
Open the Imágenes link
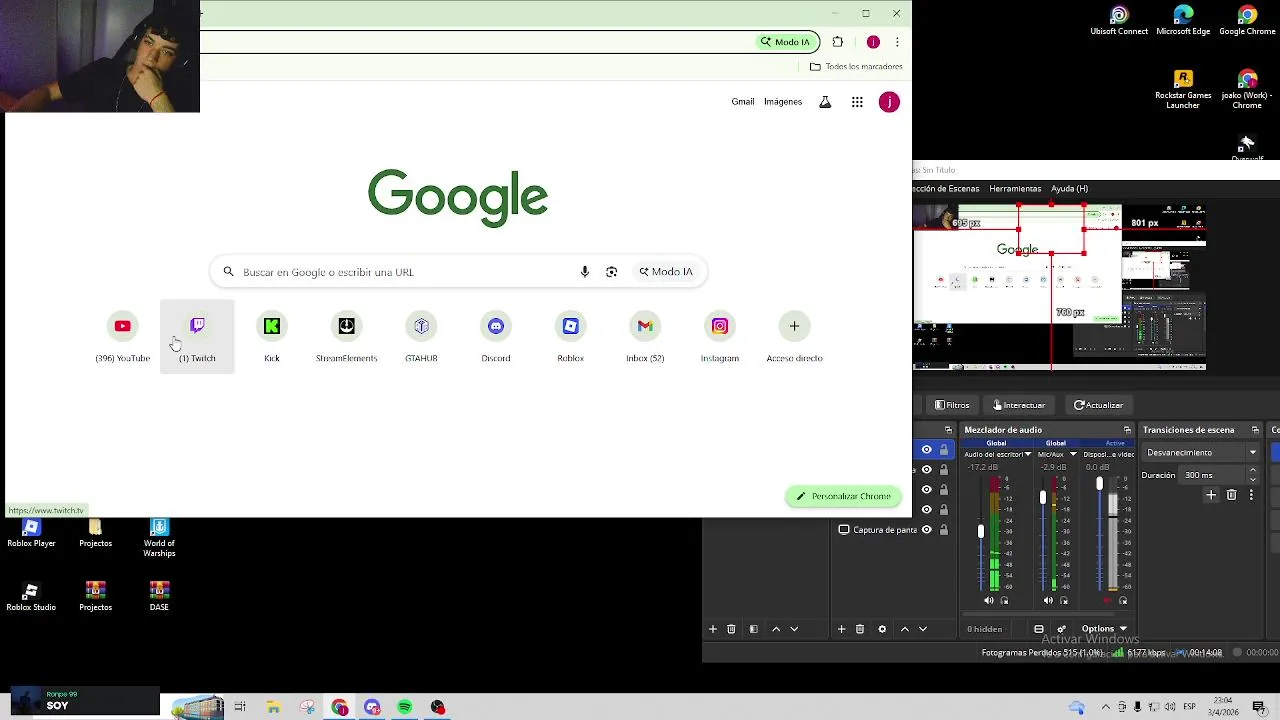coord(783,102)
